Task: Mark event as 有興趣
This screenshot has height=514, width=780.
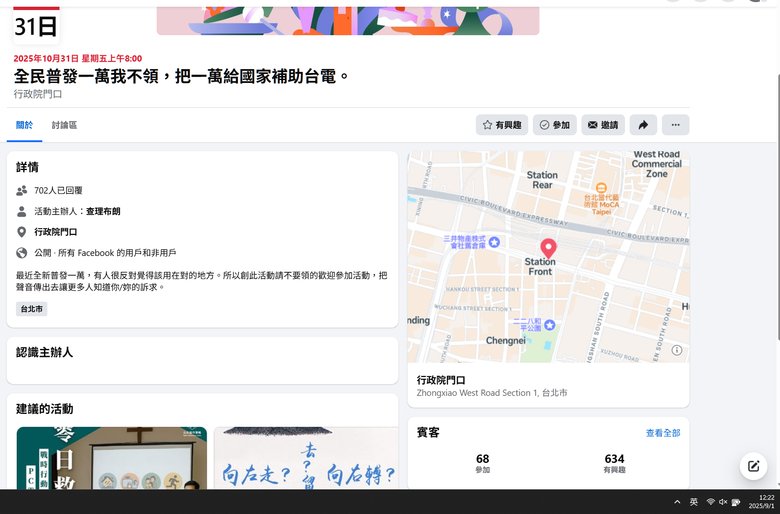Action: pyautogui.click(x=502, y=125)
